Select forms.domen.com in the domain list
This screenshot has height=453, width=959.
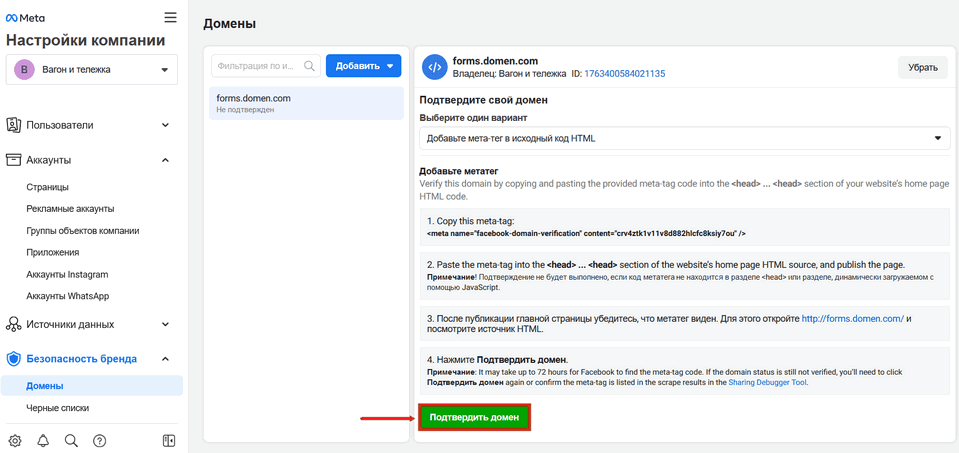pos(306,103)
